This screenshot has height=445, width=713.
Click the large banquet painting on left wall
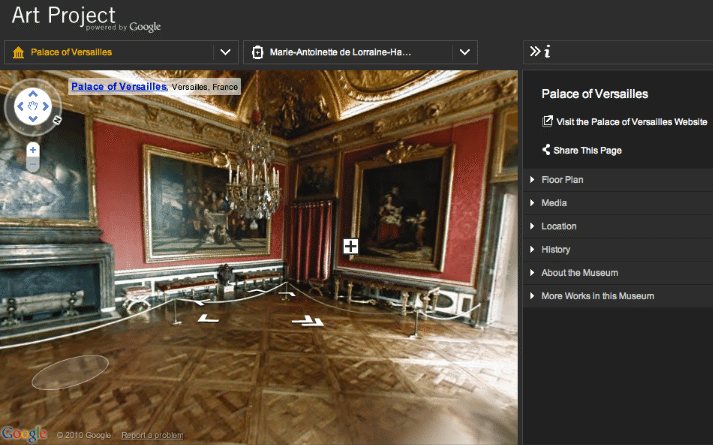(207, 204)
